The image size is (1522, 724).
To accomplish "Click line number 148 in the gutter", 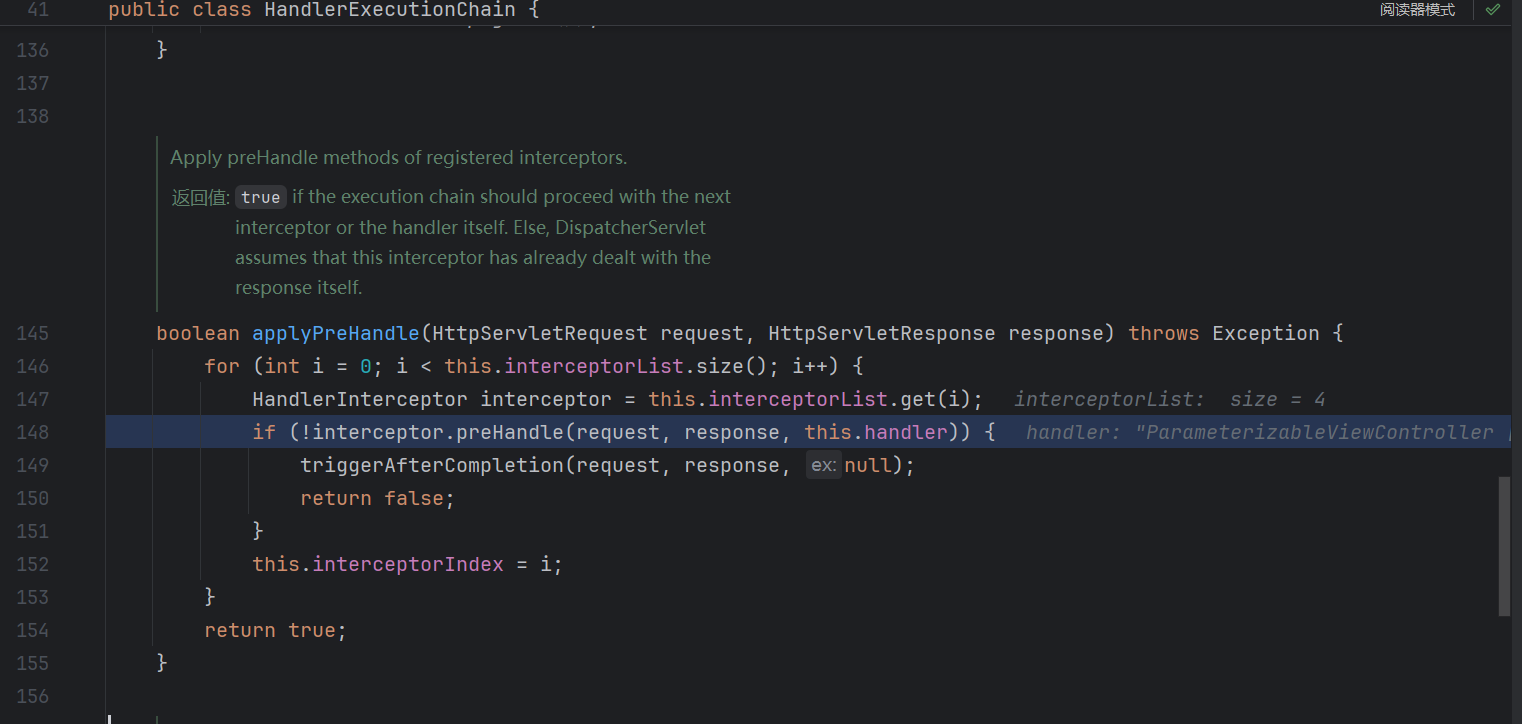I will coord(32,432).
